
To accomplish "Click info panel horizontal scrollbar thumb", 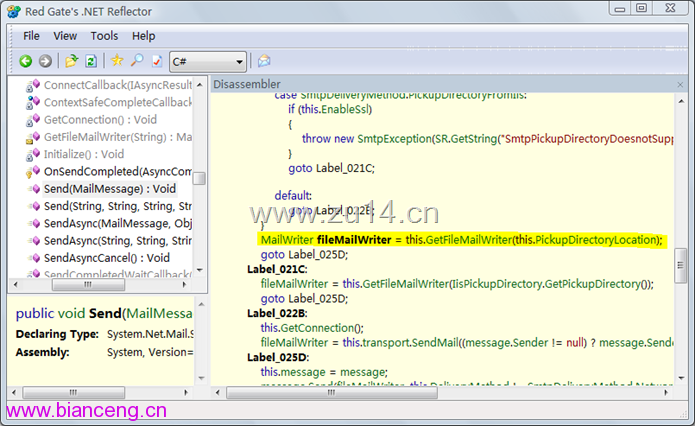I will 74,392.
